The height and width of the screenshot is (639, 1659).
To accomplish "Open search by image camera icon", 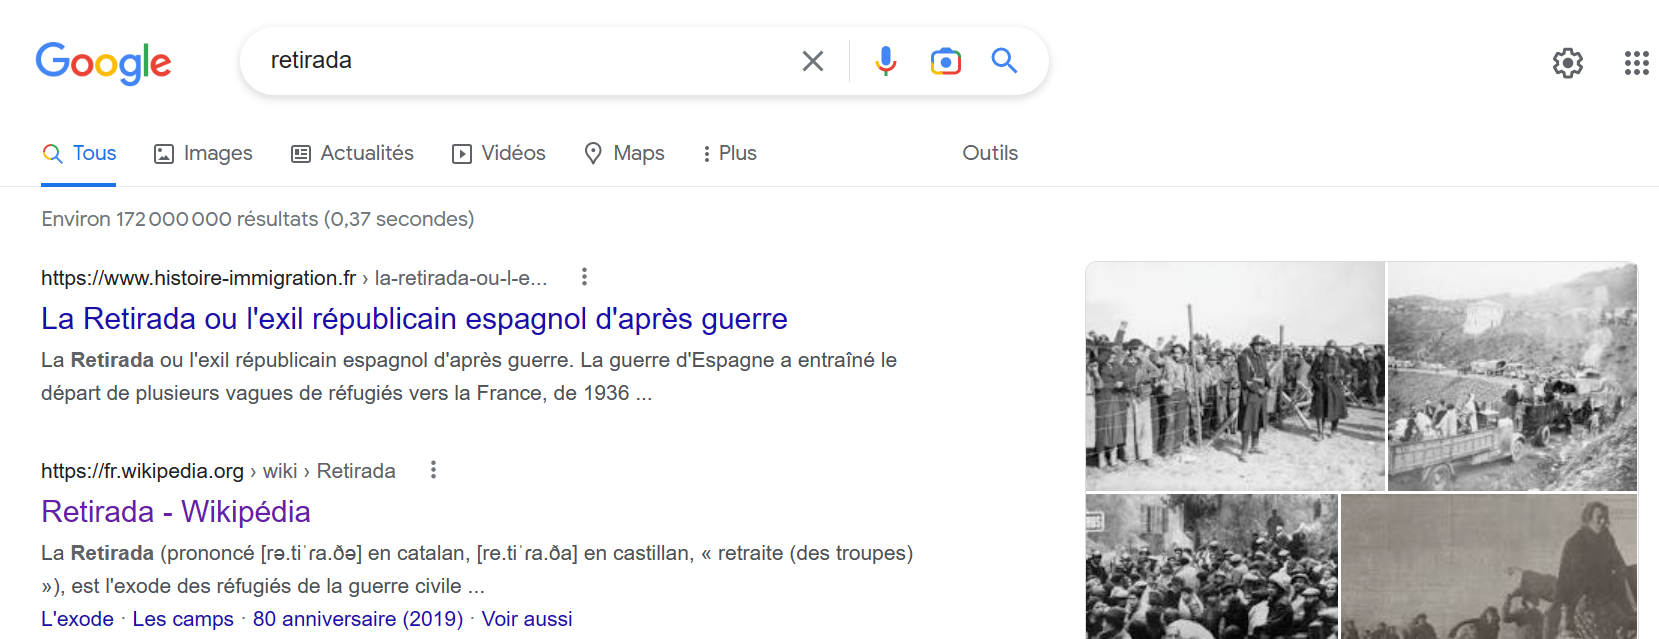I will pyautogui.click(x=945, y=61).
